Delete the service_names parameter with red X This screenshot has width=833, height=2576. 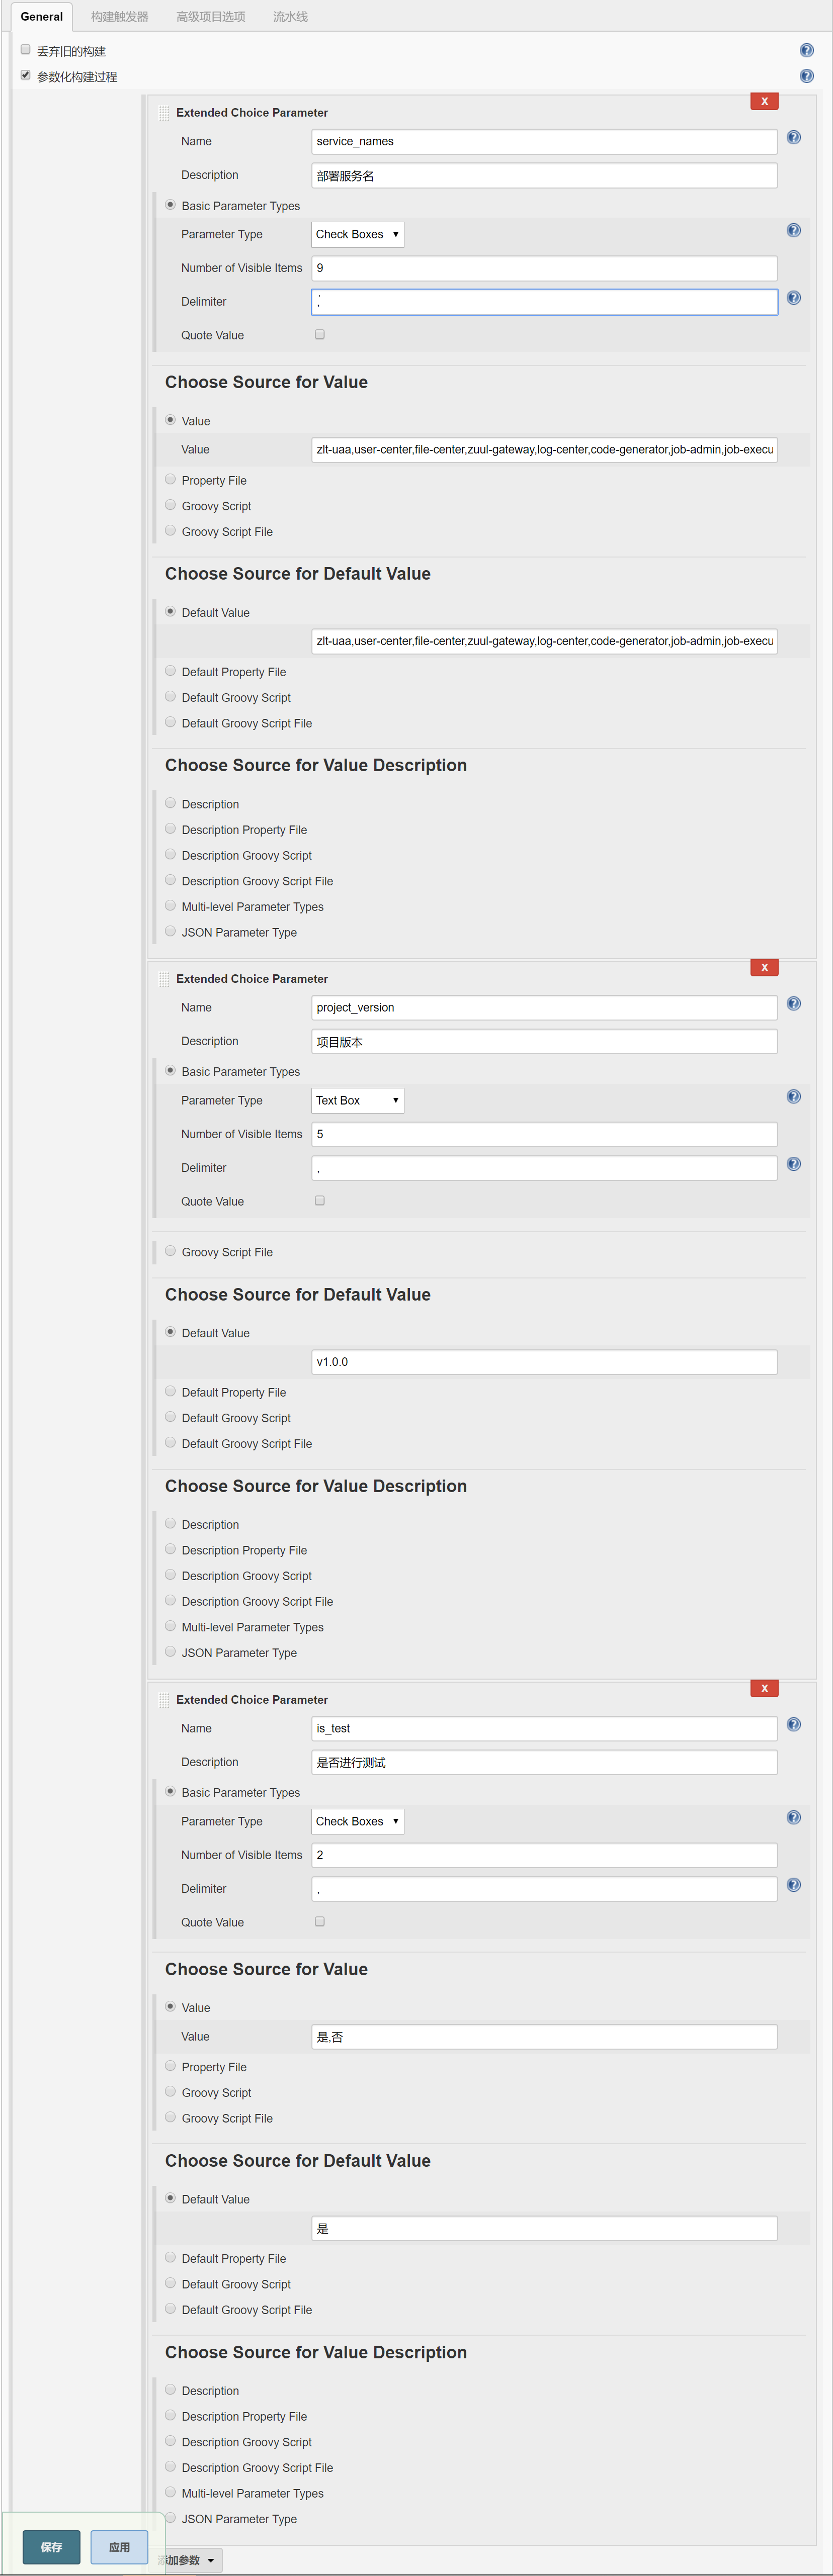coord(764,101)
